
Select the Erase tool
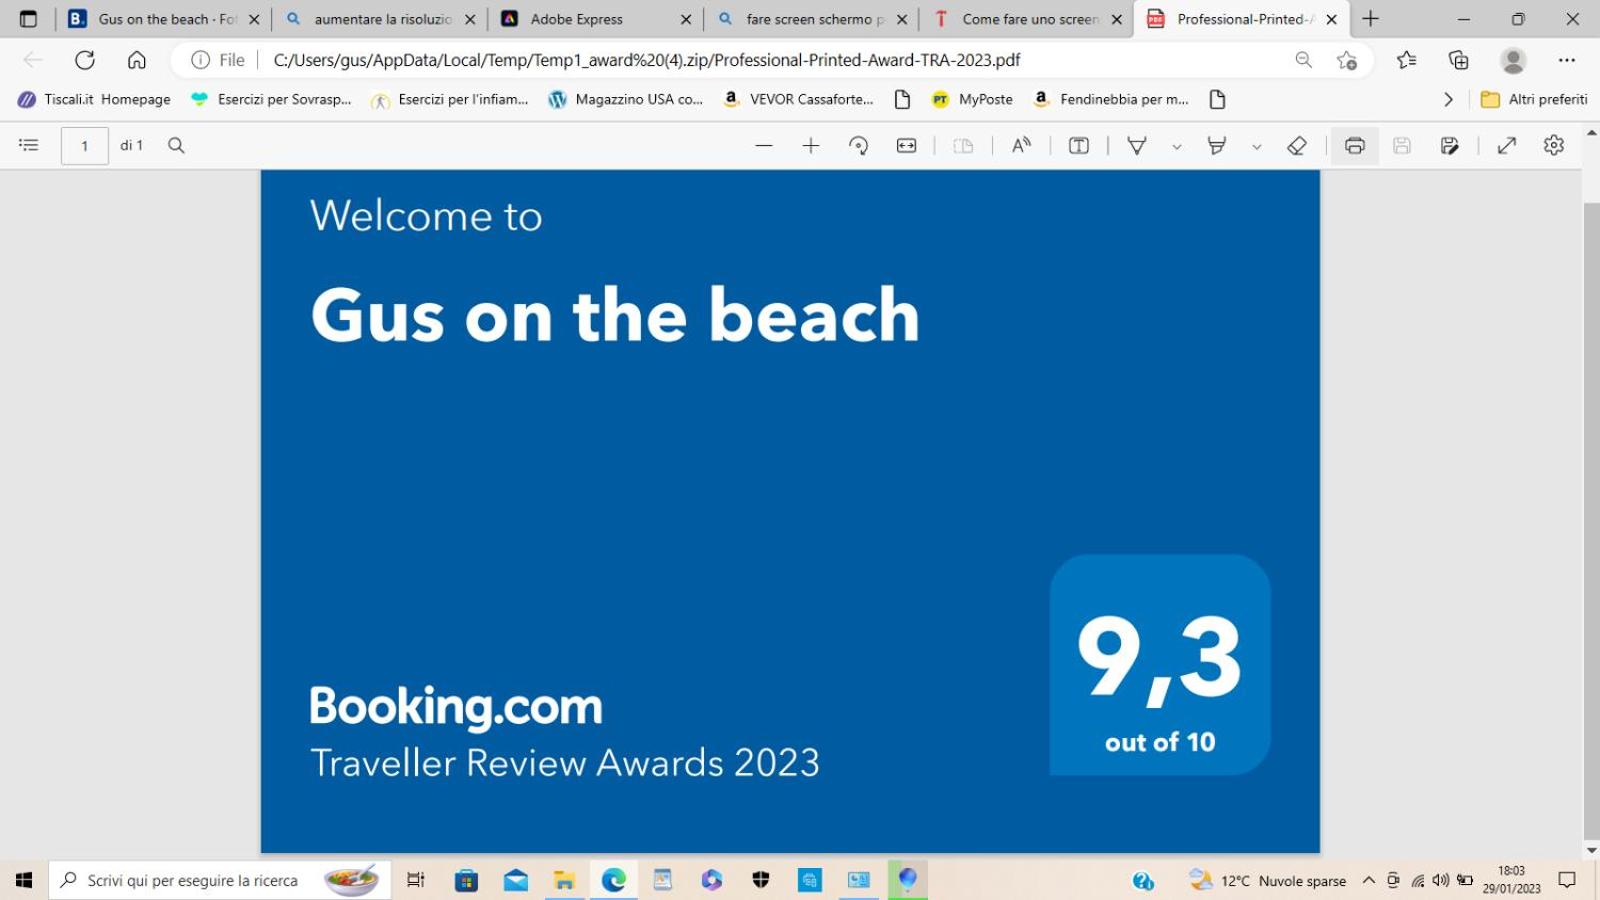(x=1297, y=146)
